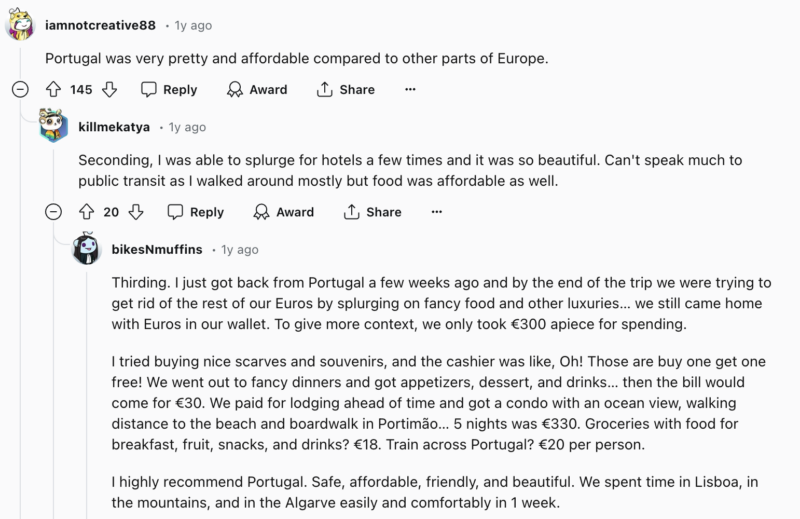This screenshot has height=519, width=800.
Task: Downvote killmekatya's reply
Action: (137, 212)
